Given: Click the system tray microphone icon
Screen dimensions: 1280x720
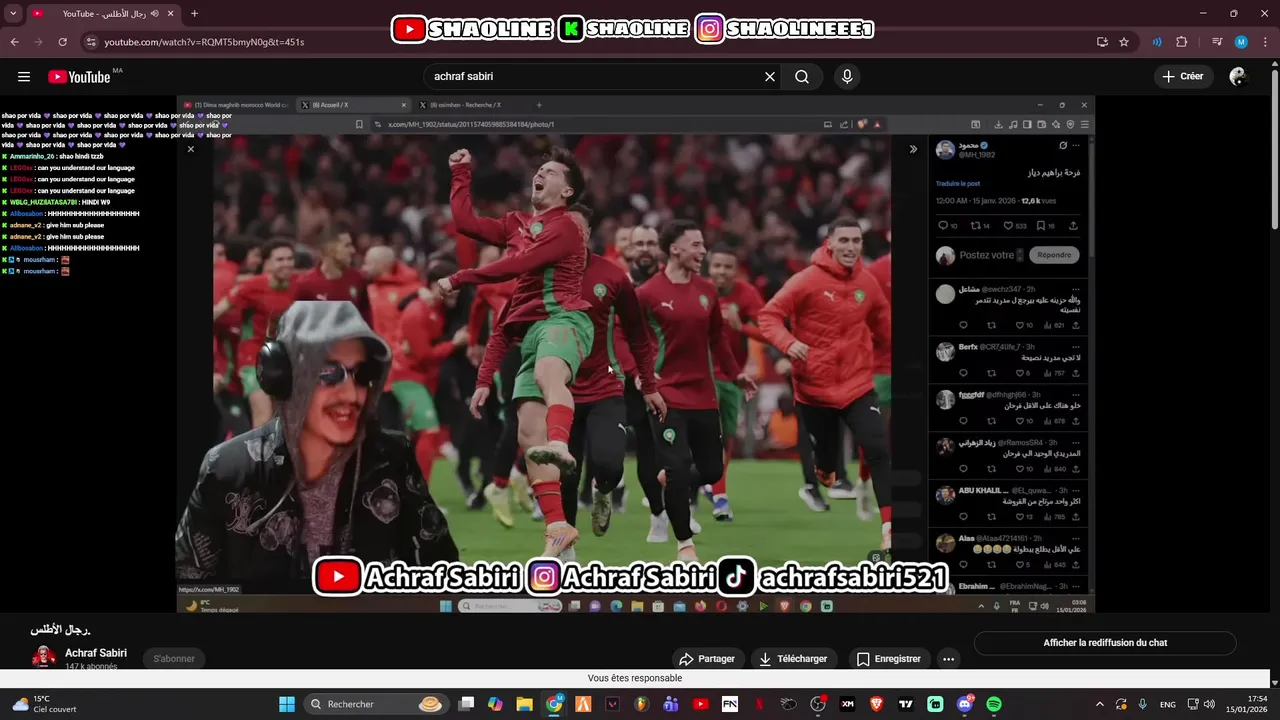Looking at the screenshot, I should click(x=1143, y=704).
